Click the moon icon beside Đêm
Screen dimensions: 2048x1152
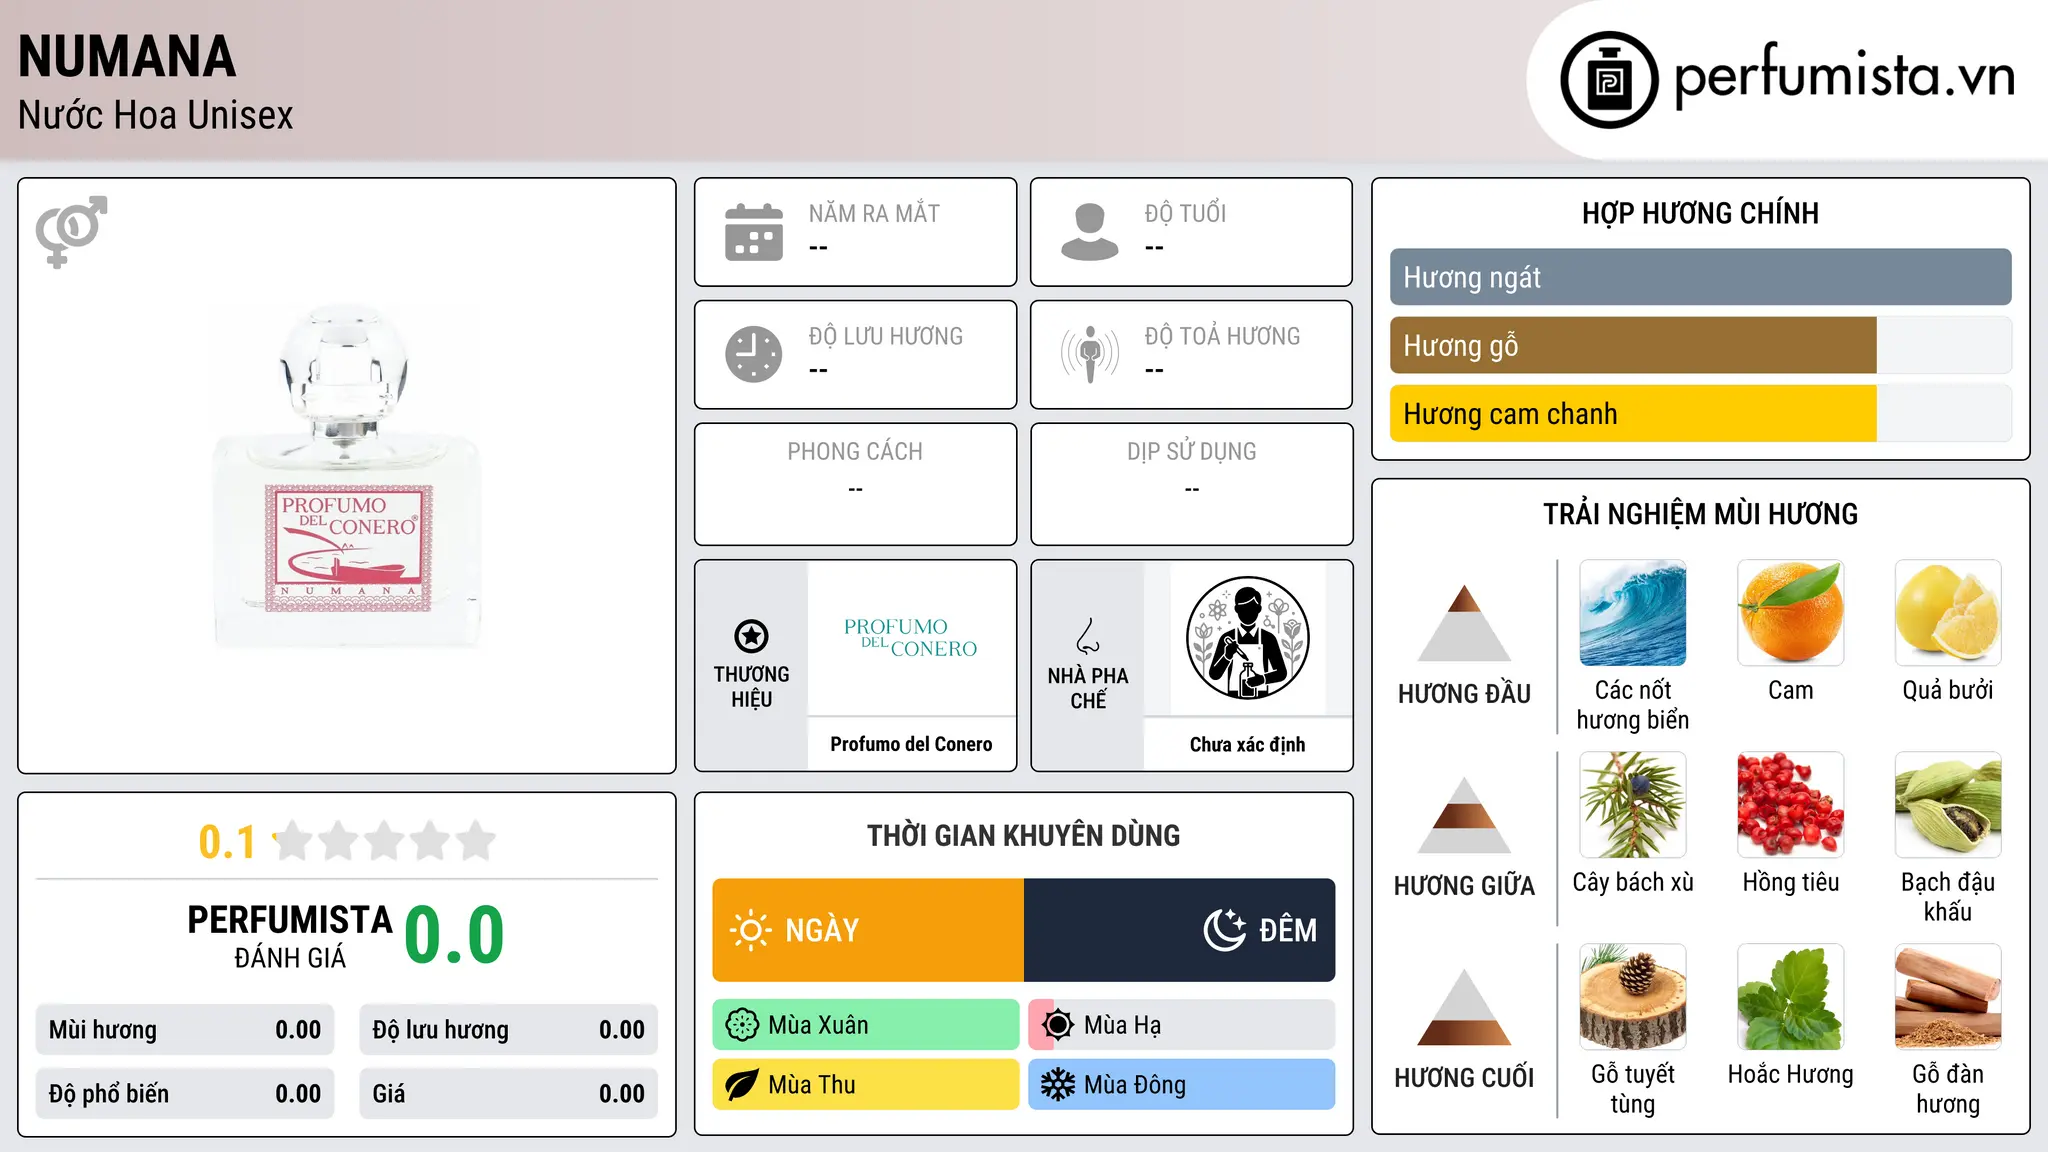(1225, 930)
